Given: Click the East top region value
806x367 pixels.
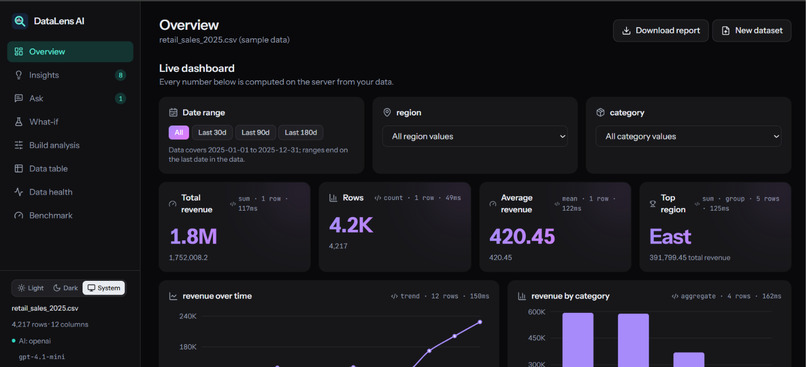Looking at the screenshot, I should tap(670, 236).
